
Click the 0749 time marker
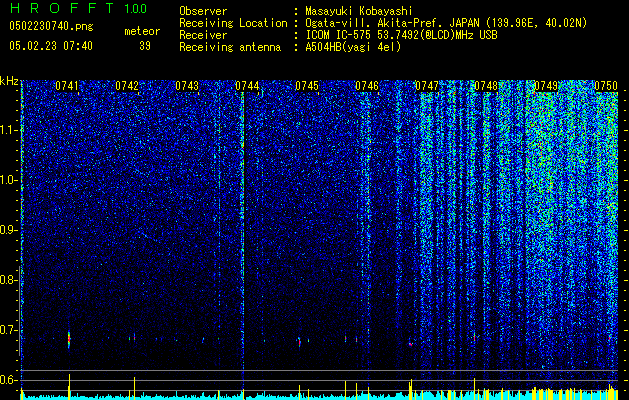coord(546,86)
